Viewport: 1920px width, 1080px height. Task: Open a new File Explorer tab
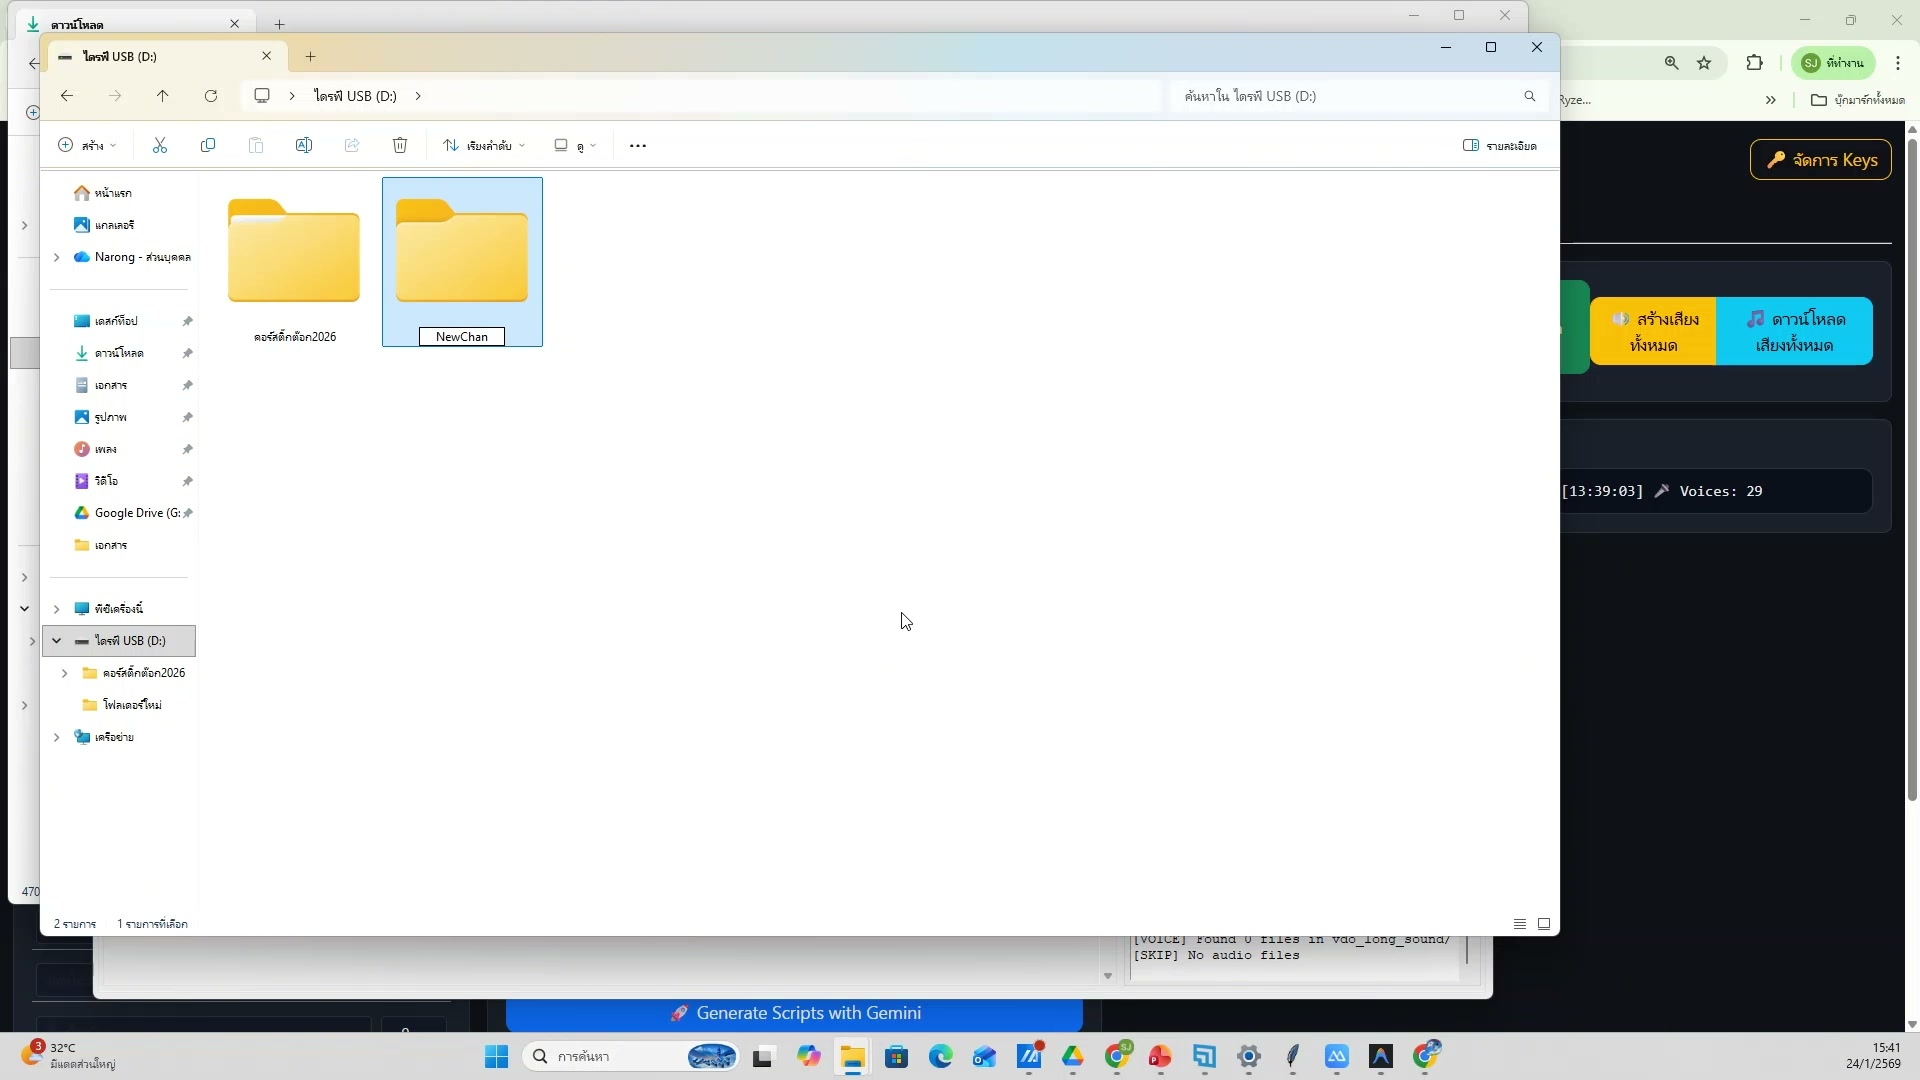click(311, 57)
